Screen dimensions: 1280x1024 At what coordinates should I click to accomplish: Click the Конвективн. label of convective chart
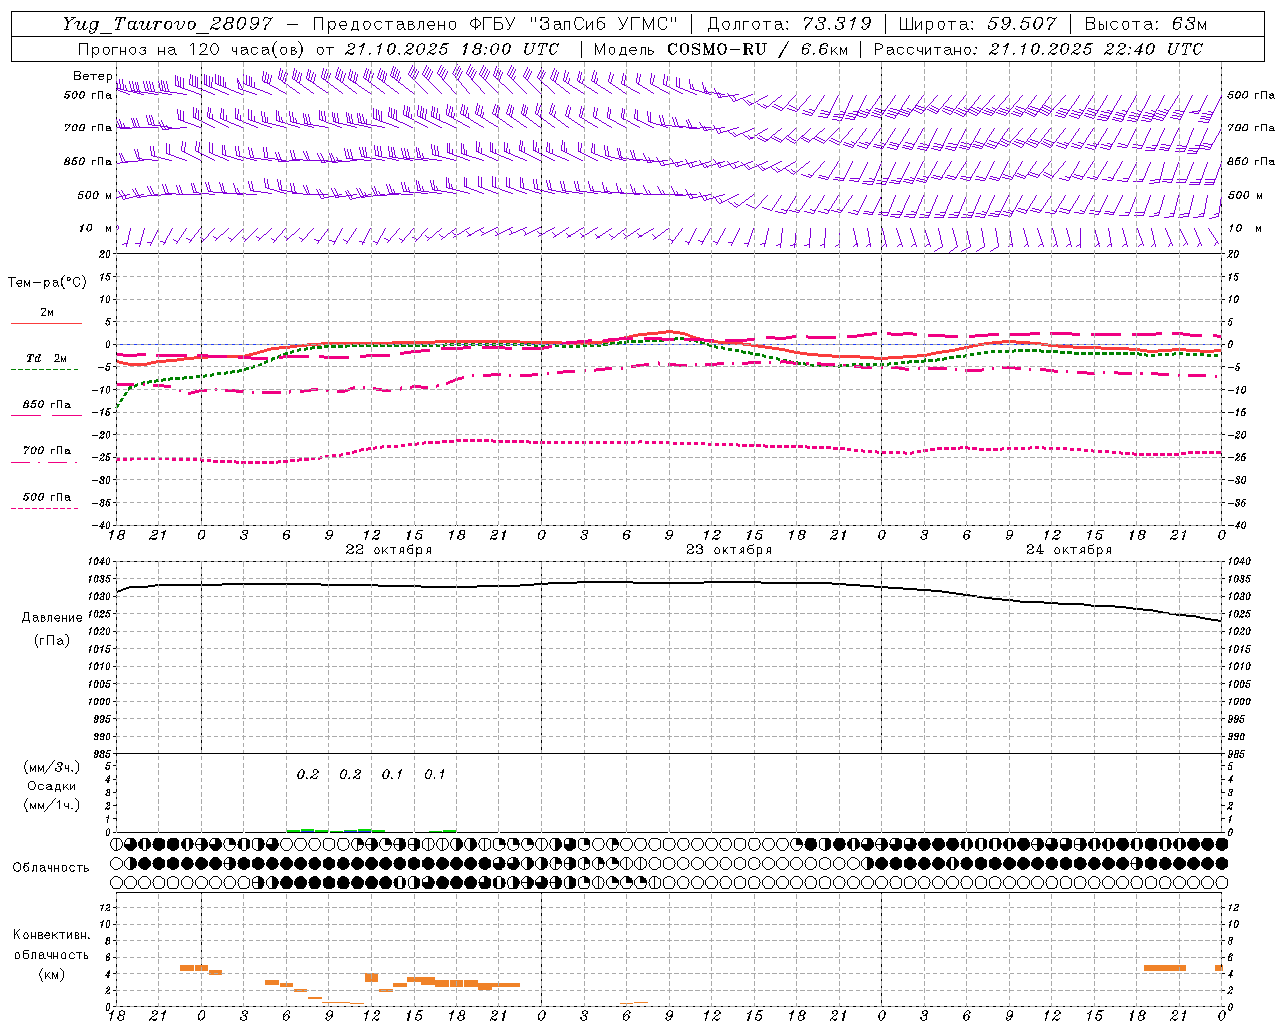coord(52,935)
